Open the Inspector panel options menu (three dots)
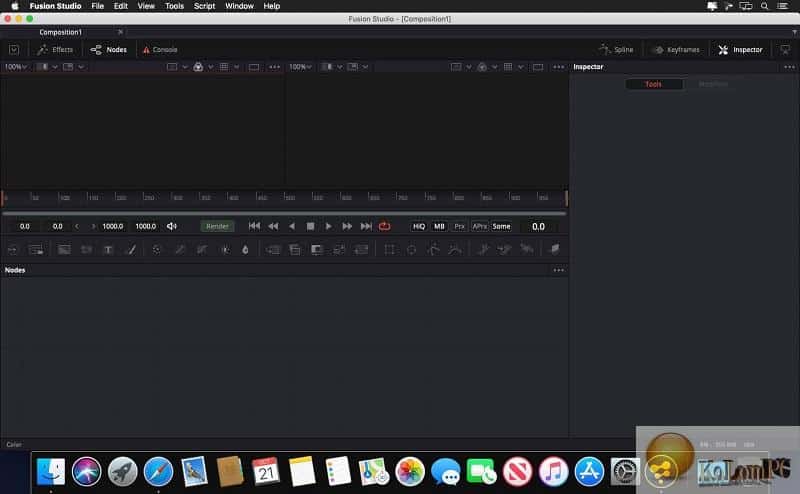Image resolution: width=800 pixels, height=494 pixels. click(x=789, y=67)
